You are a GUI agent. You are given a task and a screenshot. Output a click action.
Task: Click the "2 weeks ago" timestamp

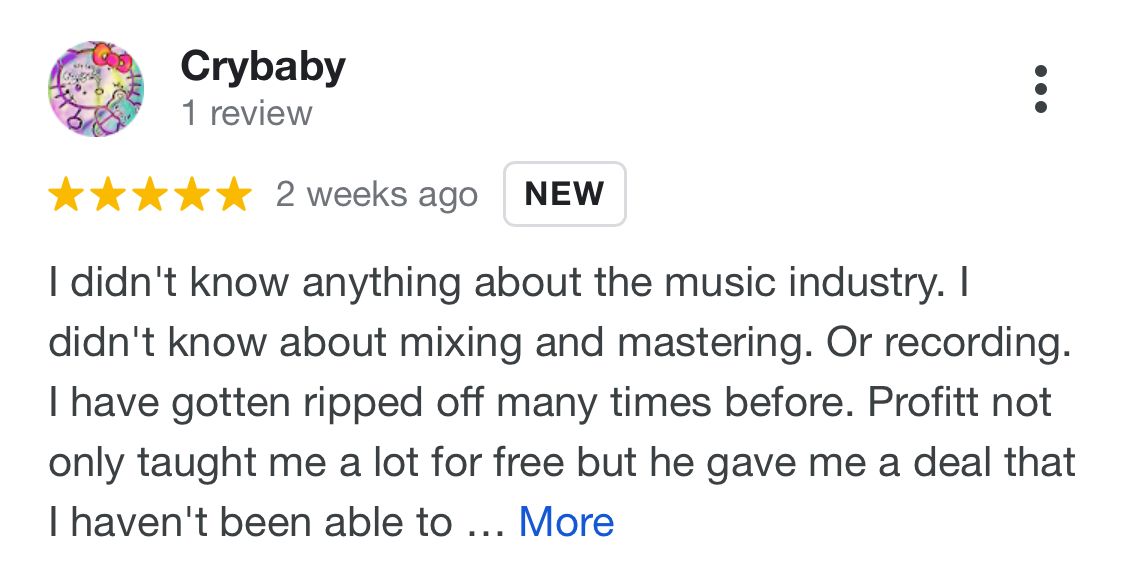point(376,194)
